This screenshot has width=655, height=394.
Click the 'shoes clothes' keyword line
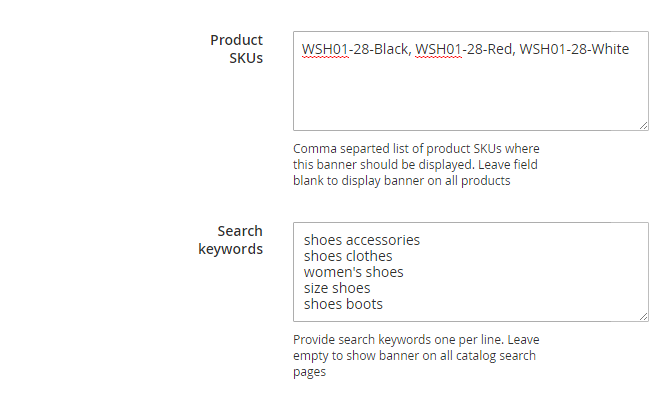(348, 256)
